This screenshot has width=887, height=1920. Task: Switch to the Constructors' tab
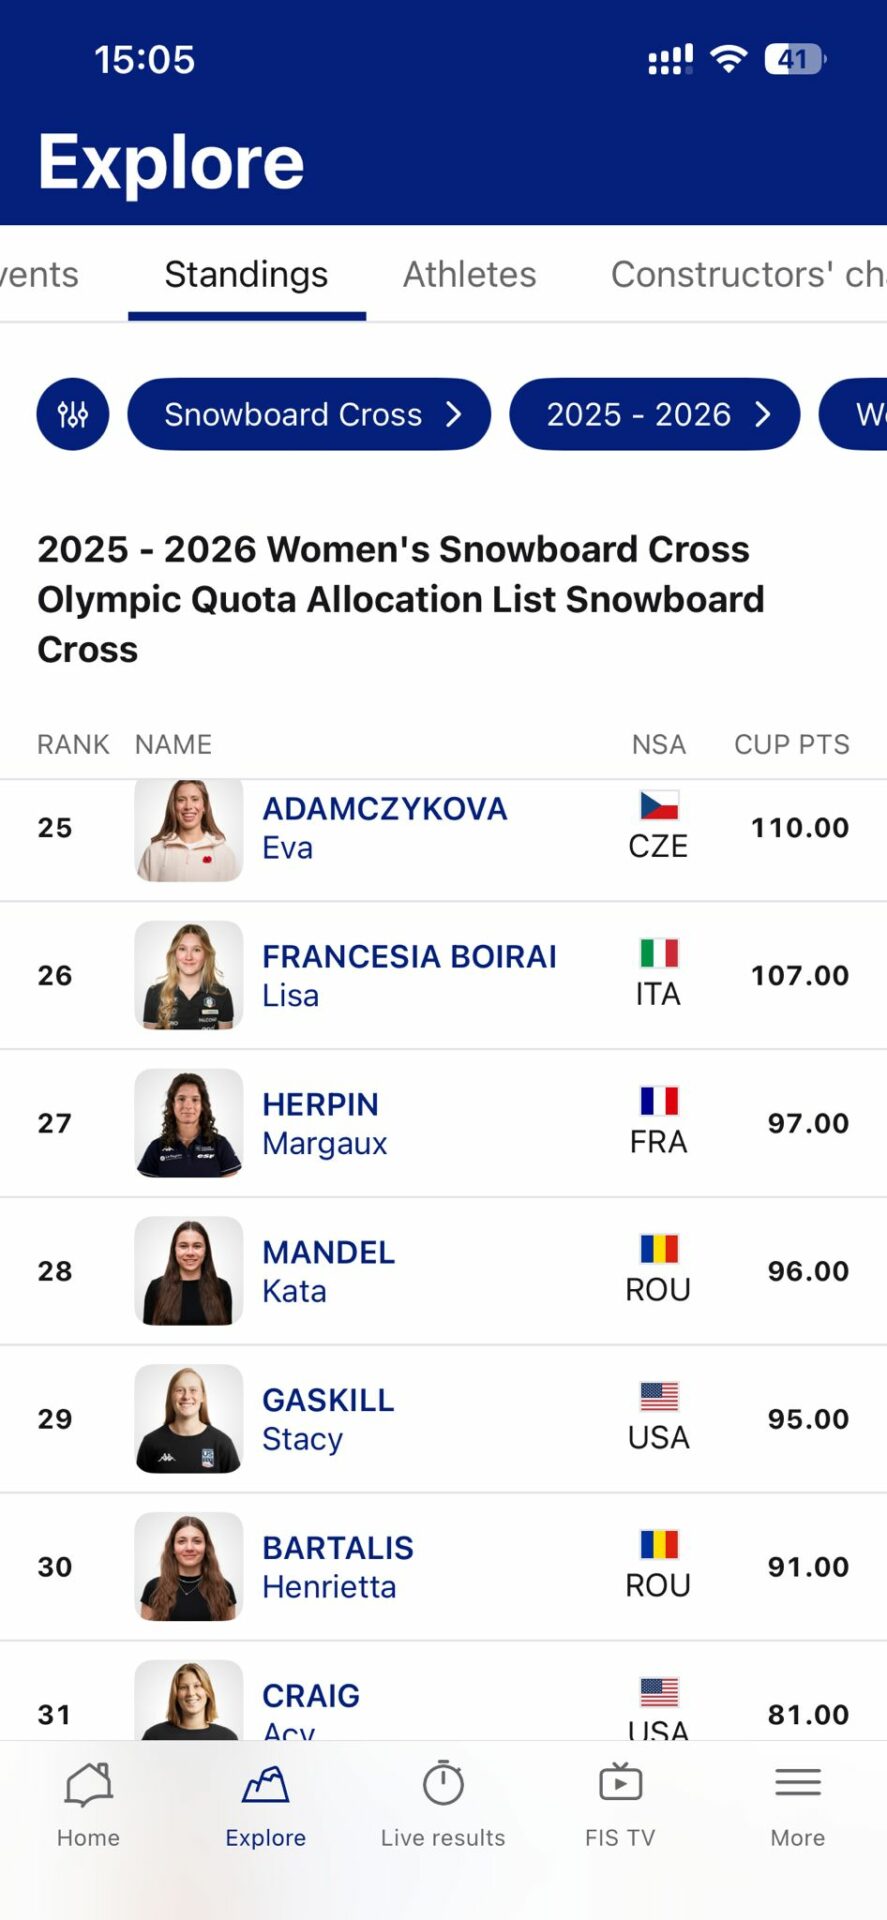pyautogui.click(x=747, y=275)
